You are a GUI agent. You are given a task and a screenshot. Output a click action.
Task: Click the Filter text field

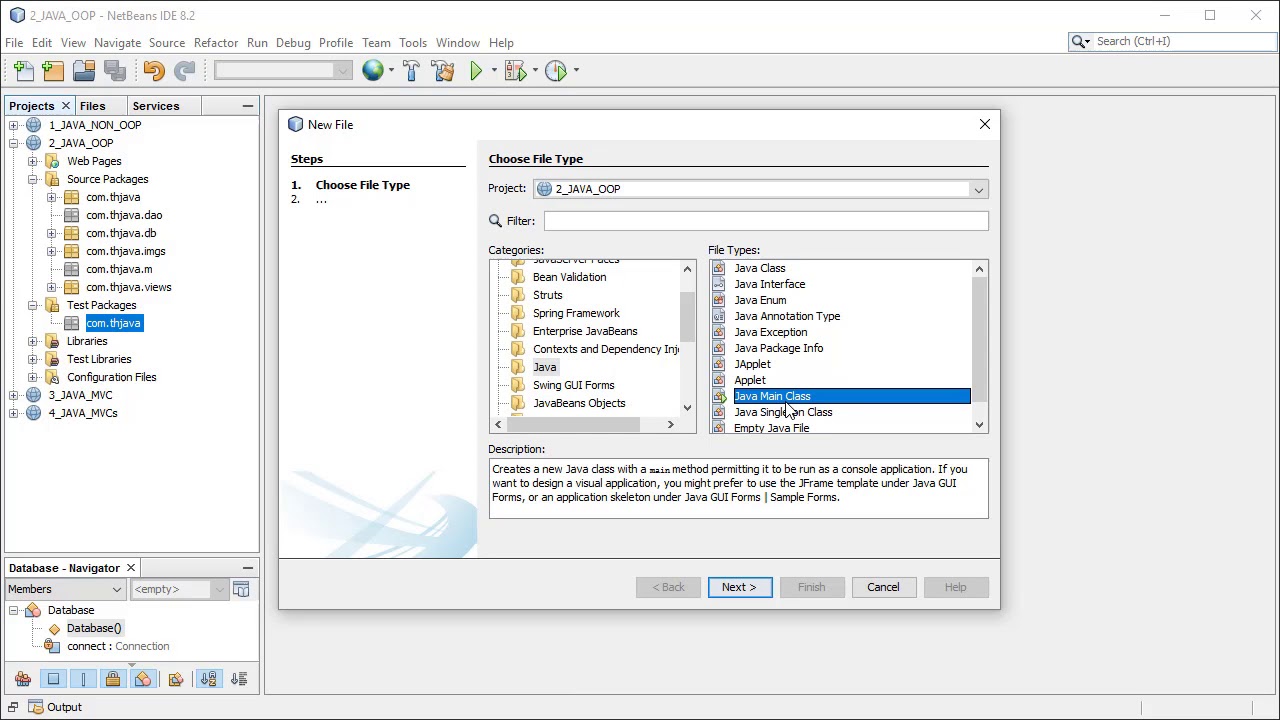pos(766,221)
